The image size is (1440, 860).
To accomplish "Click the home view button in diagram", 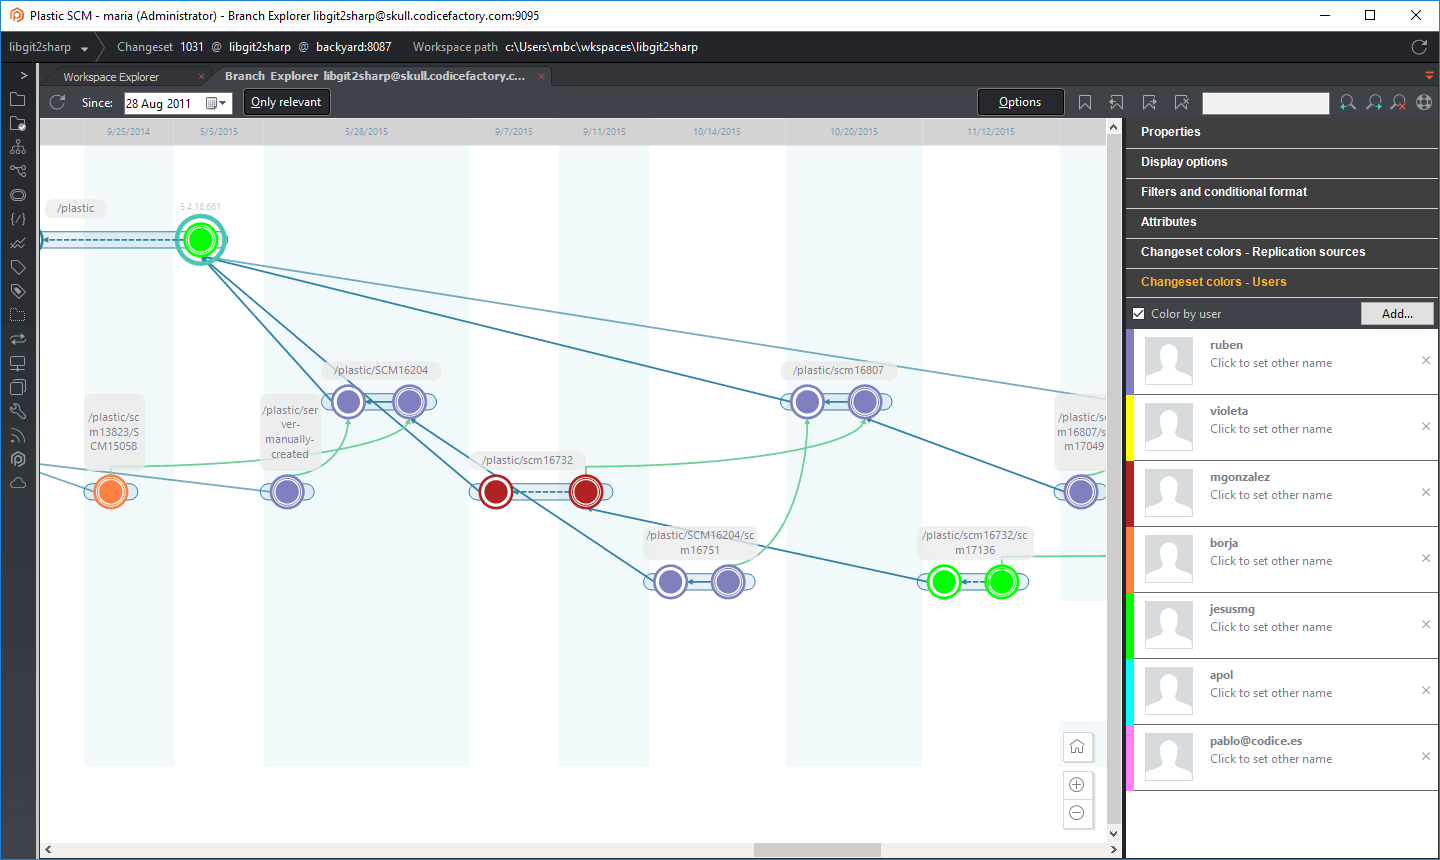I will tap(1077, 747).
